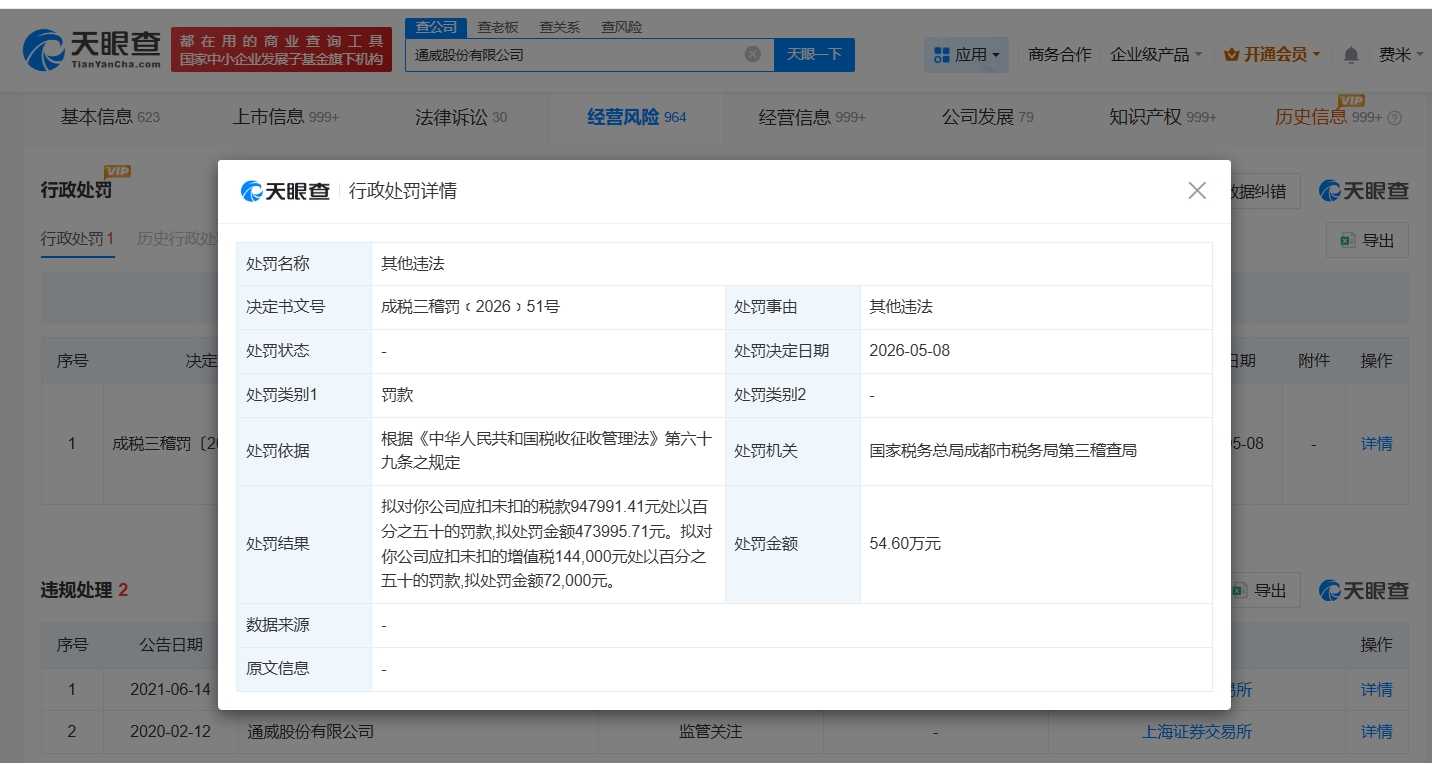1432x763 pixels.
Task: Click the 处罚结果 description text
Action: 547,544
